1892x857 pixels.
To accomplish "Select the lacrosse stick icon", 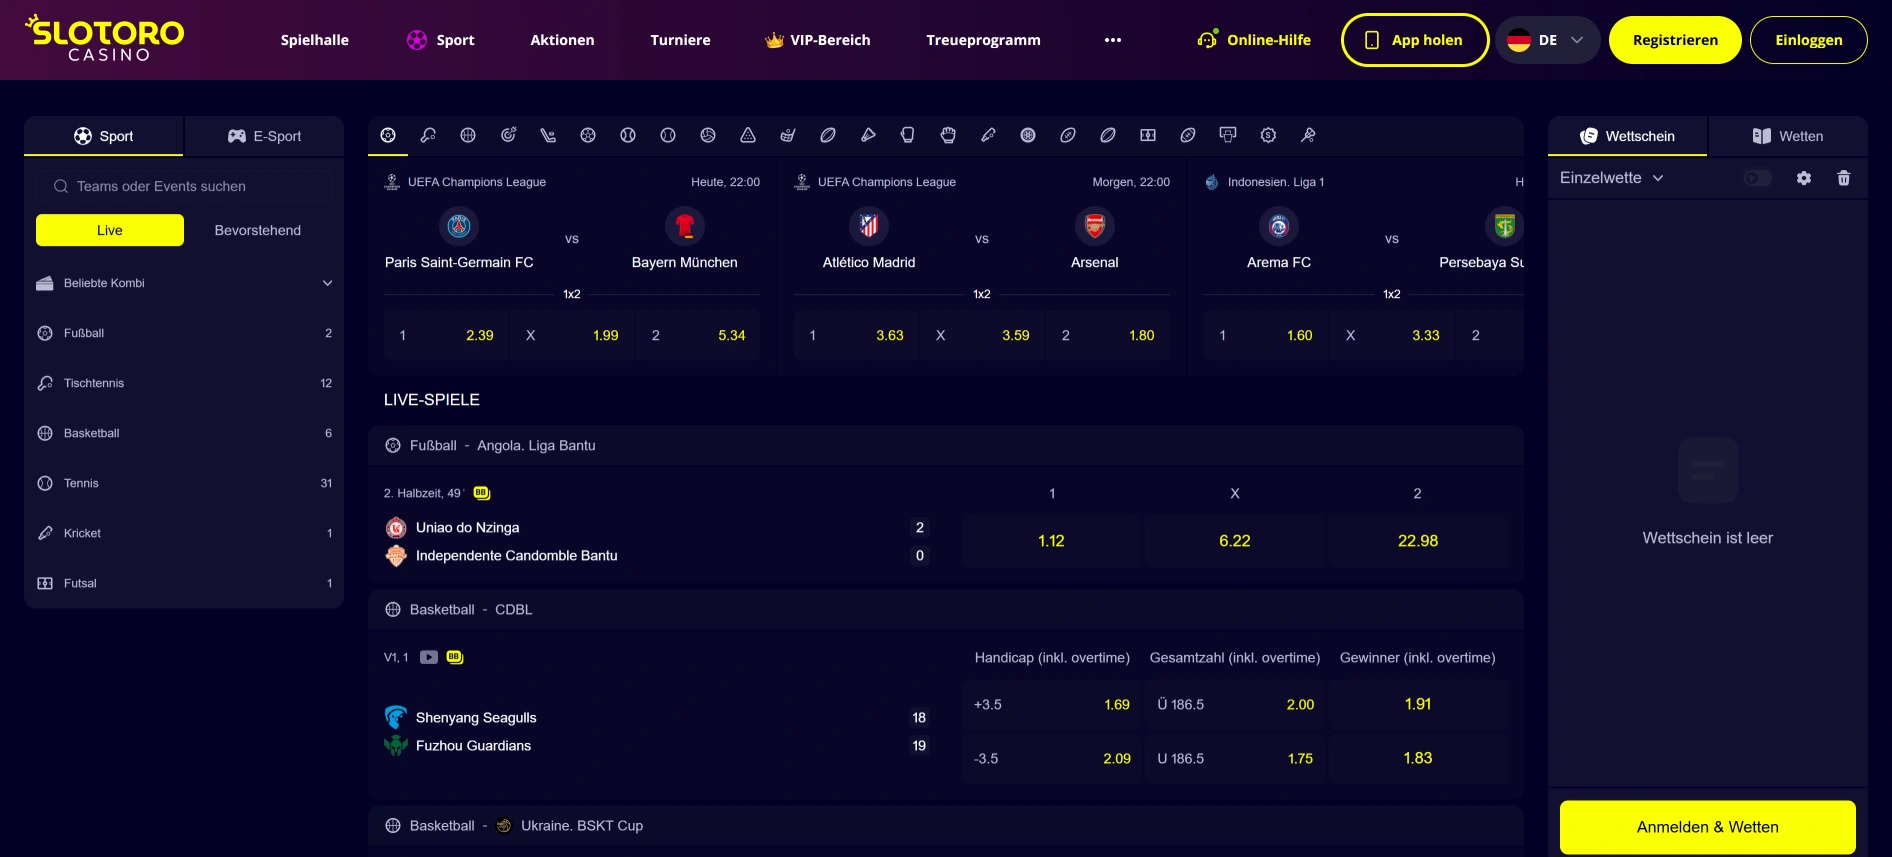I will click(x=1308, y=135).
